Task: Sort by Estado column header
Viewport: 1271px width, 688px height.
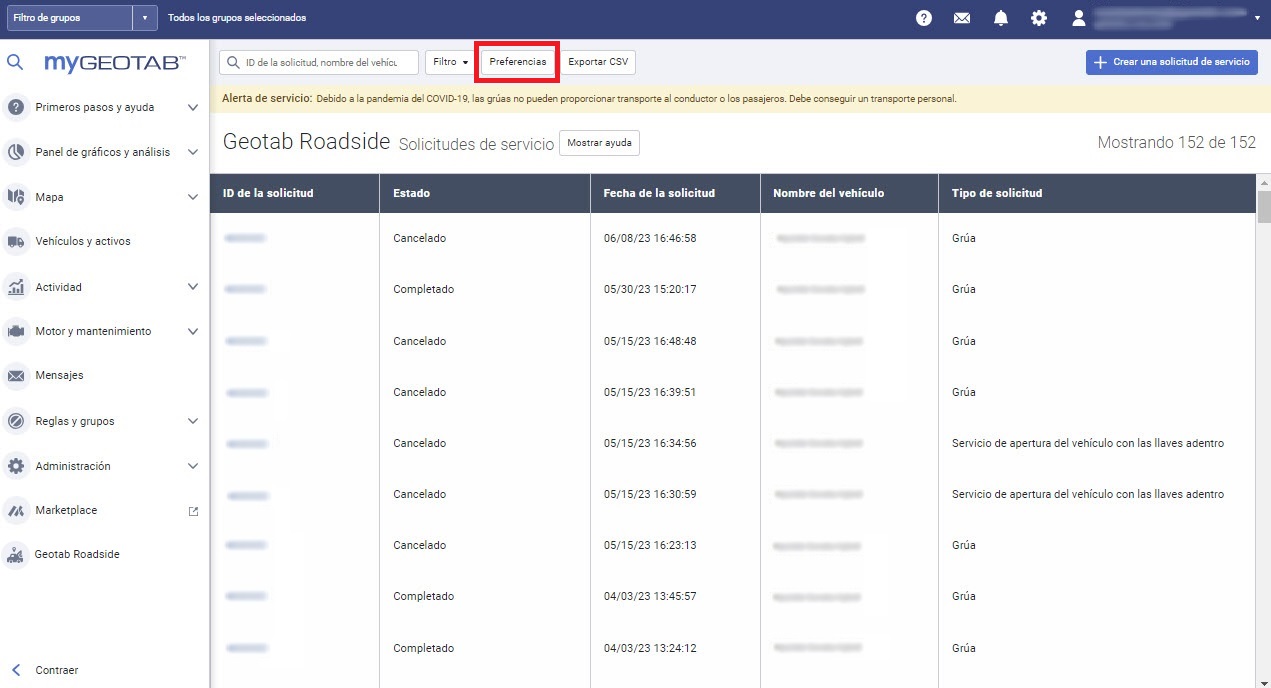Action: (485, 193)
